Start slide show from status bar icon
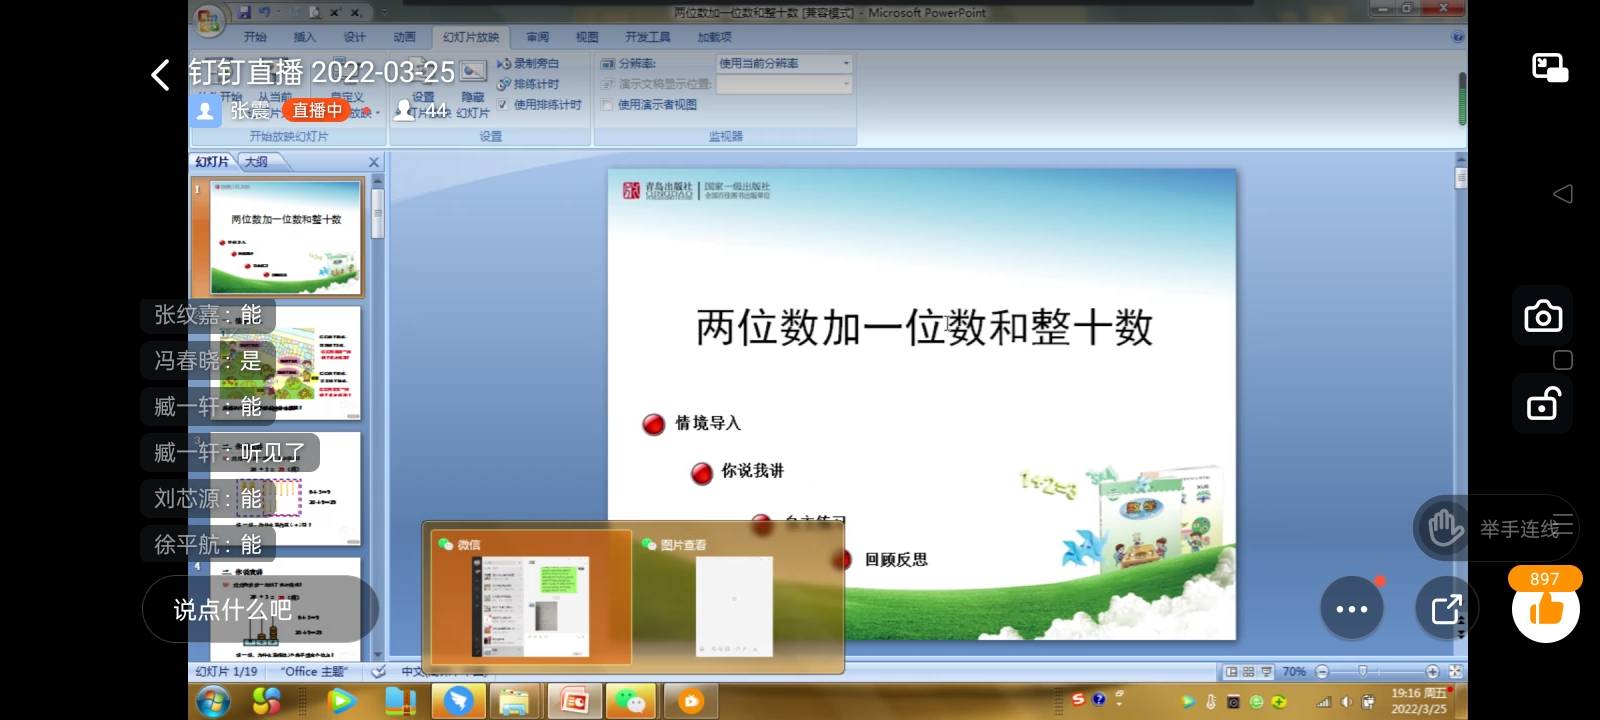1600x720 pixels. [x=1266, y=672]
